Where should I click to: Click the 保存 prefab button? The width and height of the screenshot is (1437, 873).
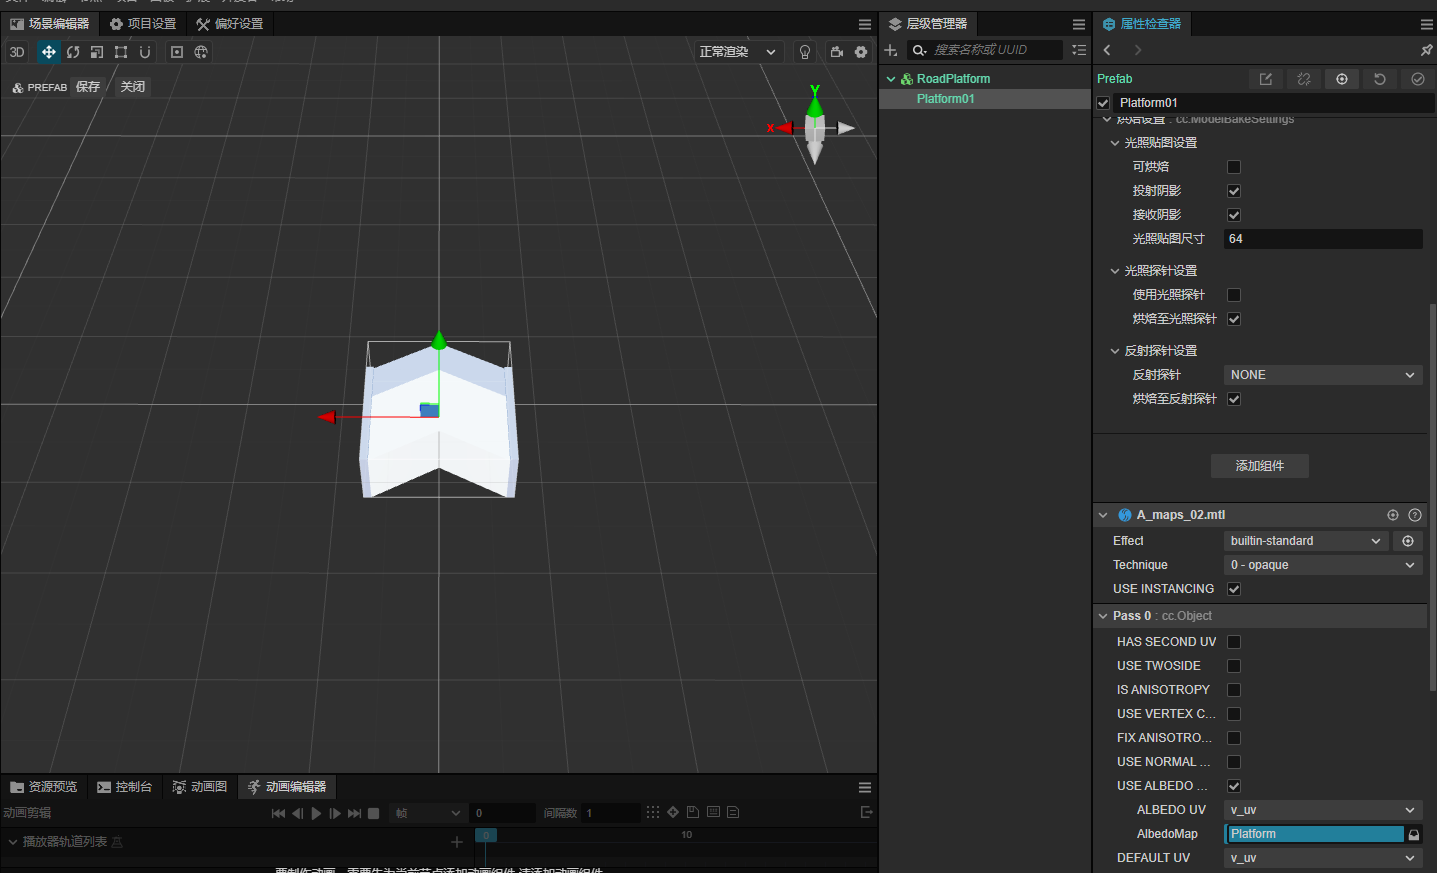(x=88, y=87)
